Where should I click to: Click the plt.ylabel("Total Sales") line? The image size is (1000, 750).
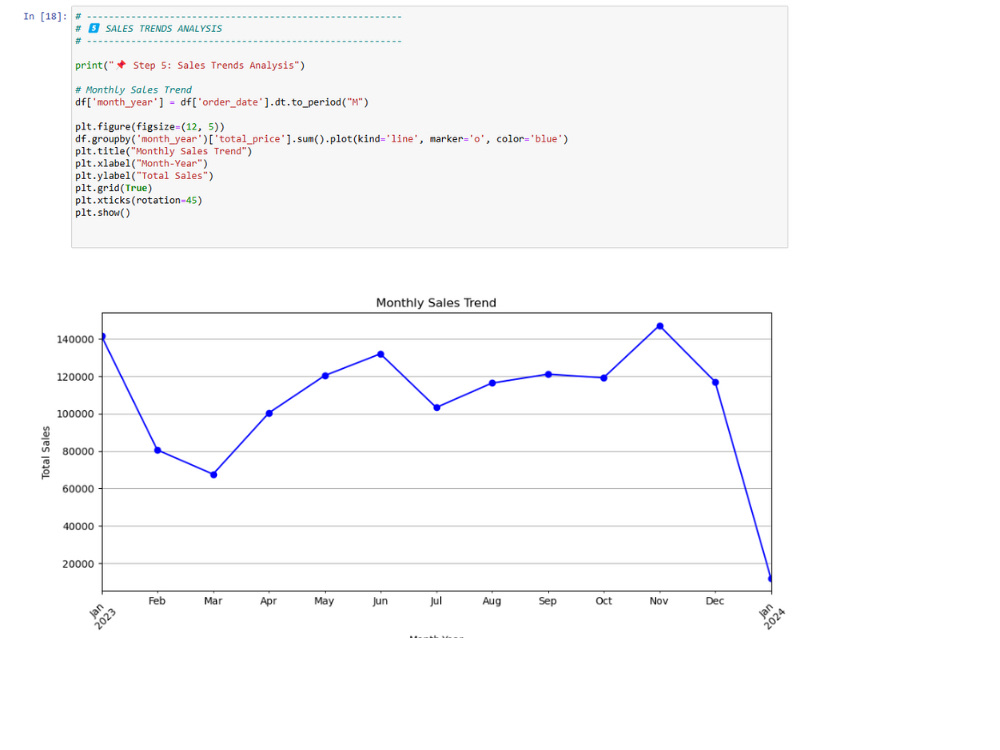point(144,175)
